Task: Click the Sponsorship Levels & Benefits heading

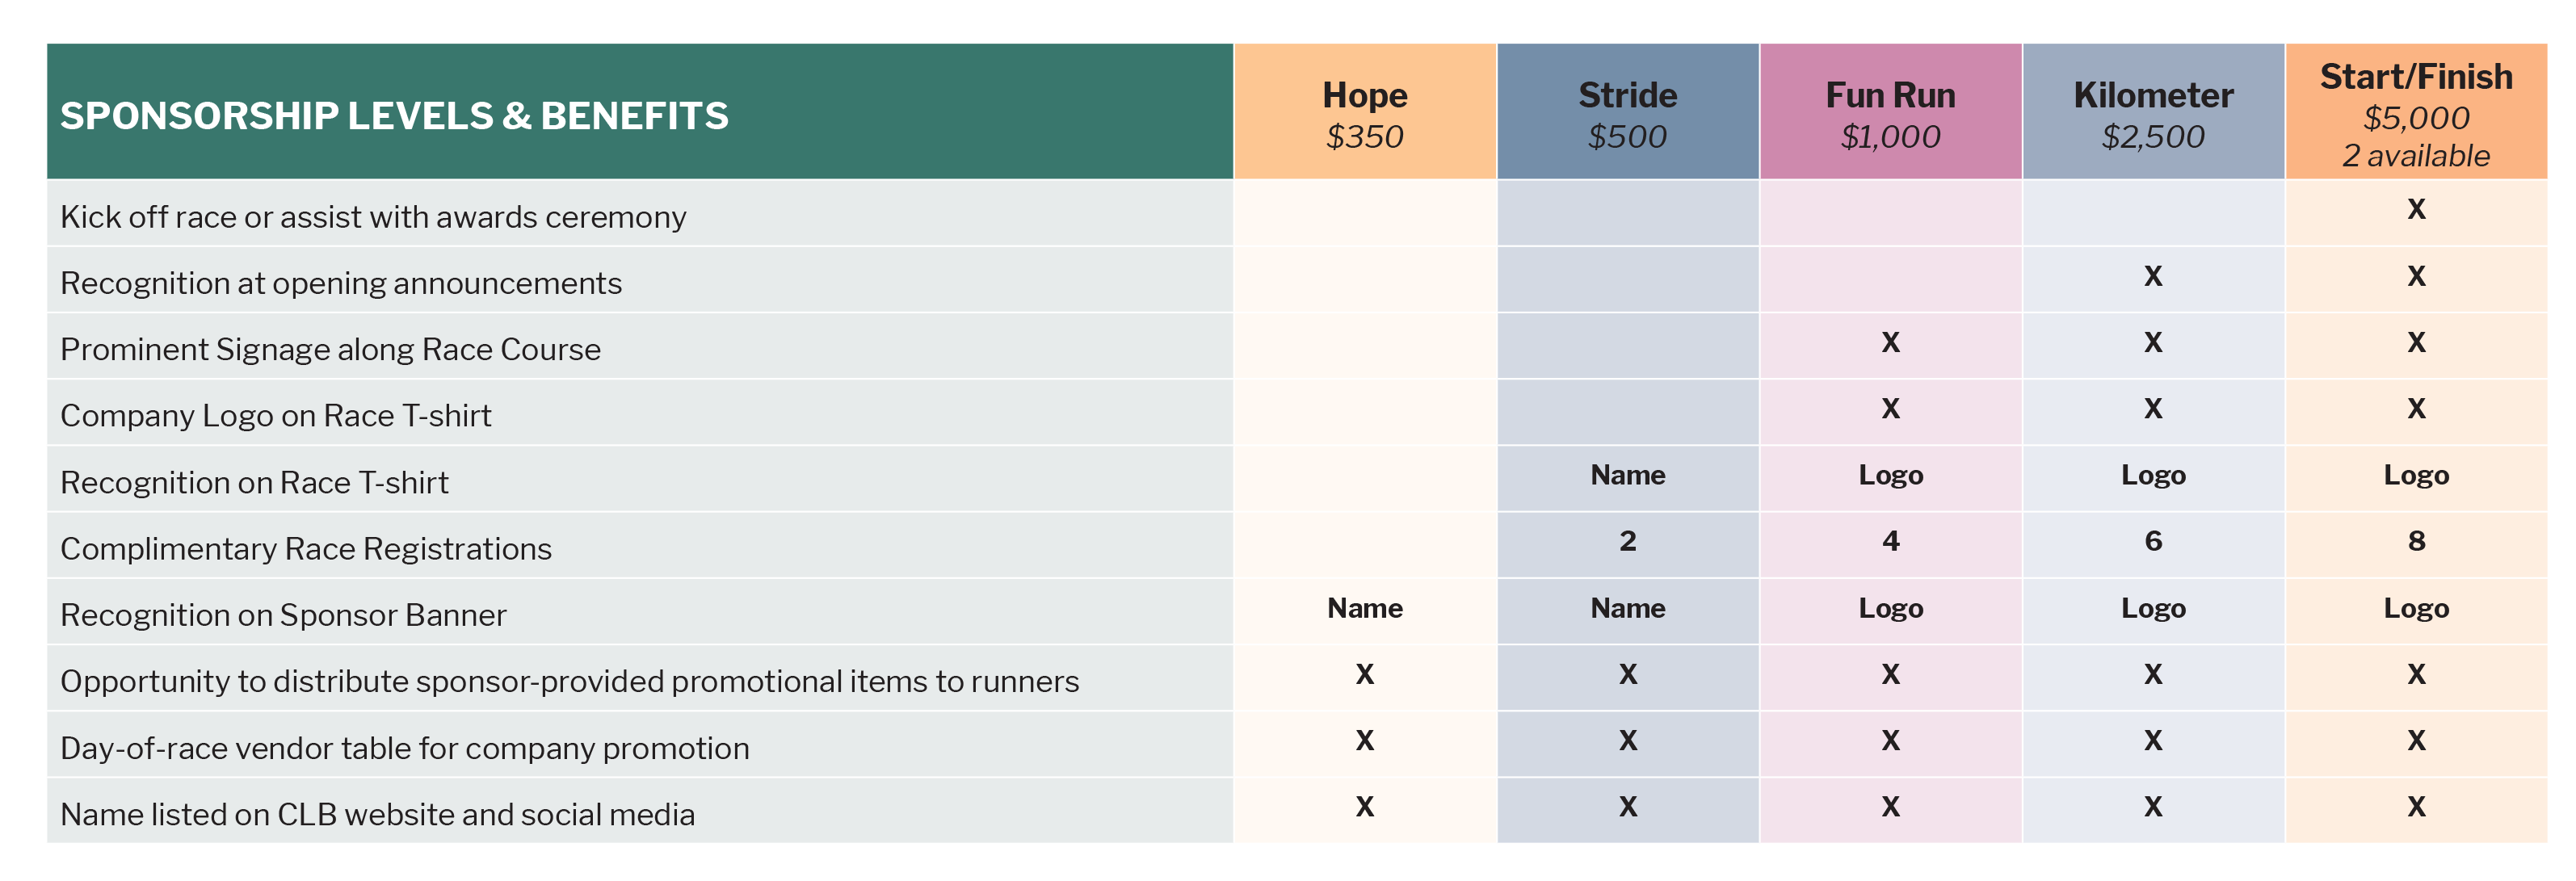Action: point(394,116)
